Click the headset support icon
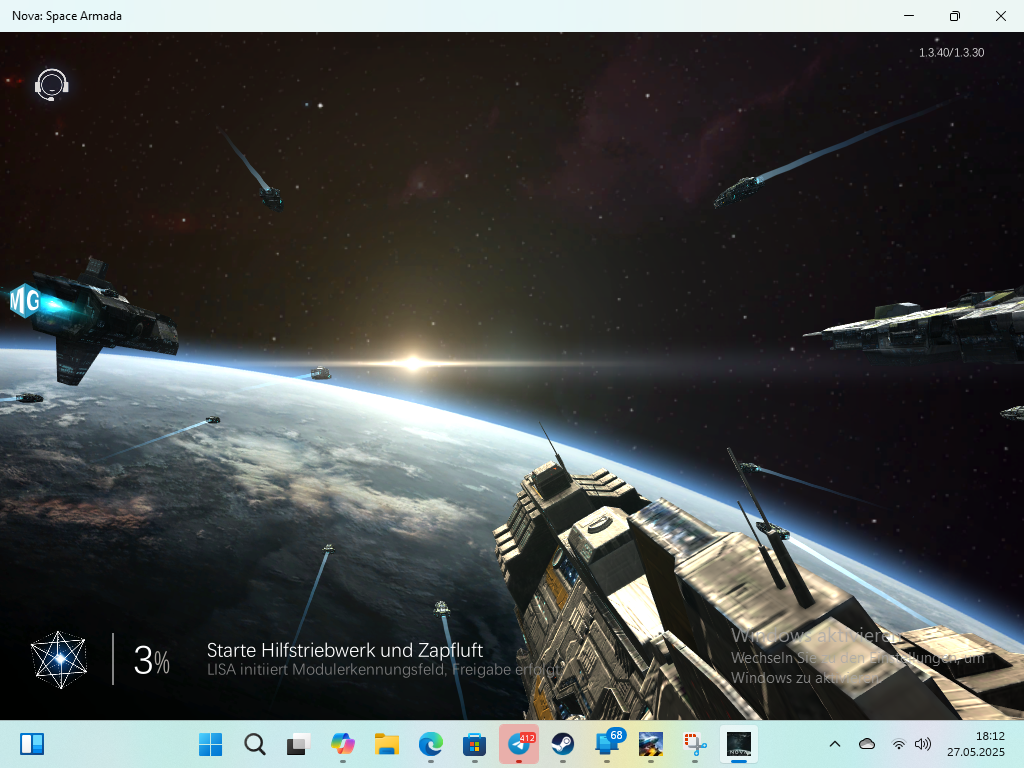 point(51,84)
